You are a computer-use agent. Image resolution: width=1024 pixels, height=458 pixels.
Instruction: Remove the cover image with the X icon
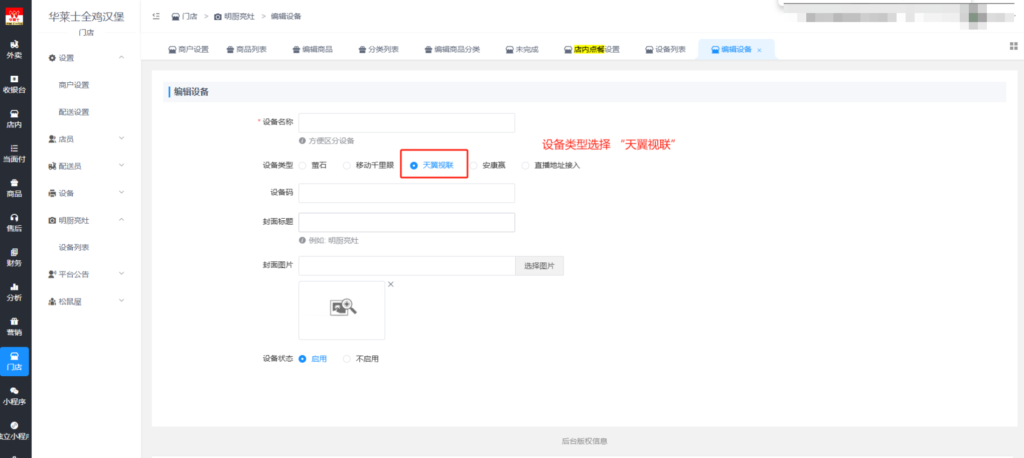click(x=391, y=284)
